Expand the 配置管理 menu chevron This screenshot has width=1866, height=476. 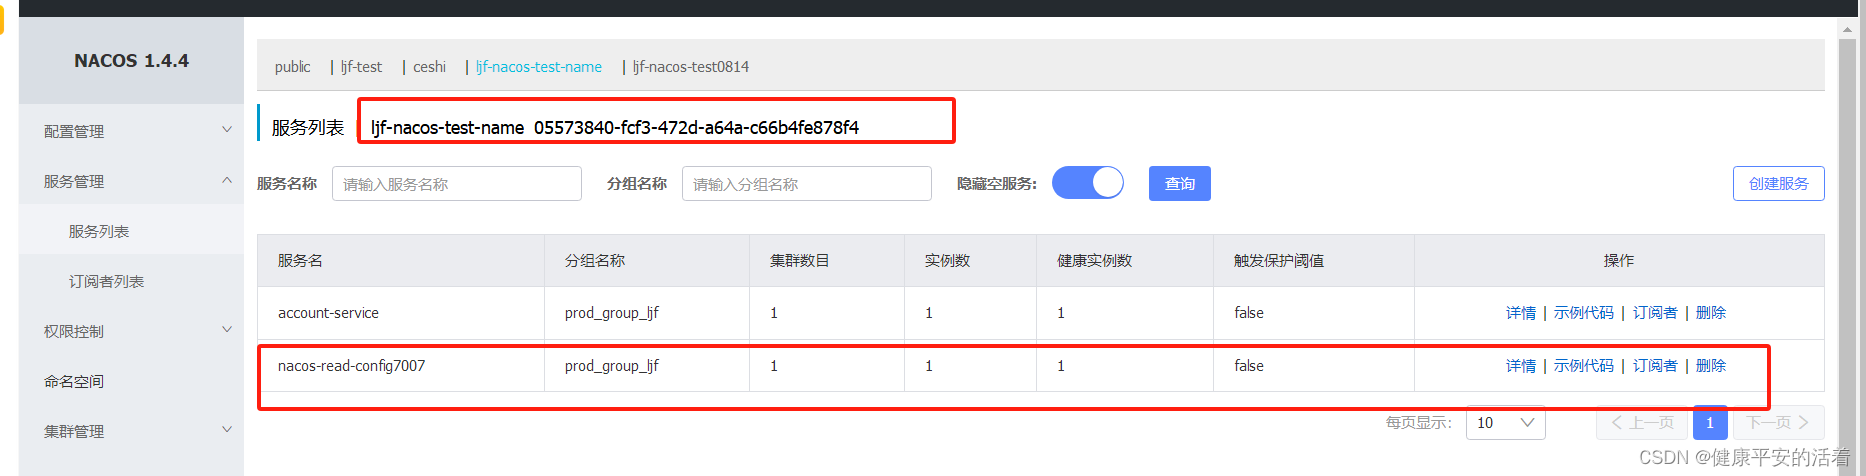[x=227, y=130]
